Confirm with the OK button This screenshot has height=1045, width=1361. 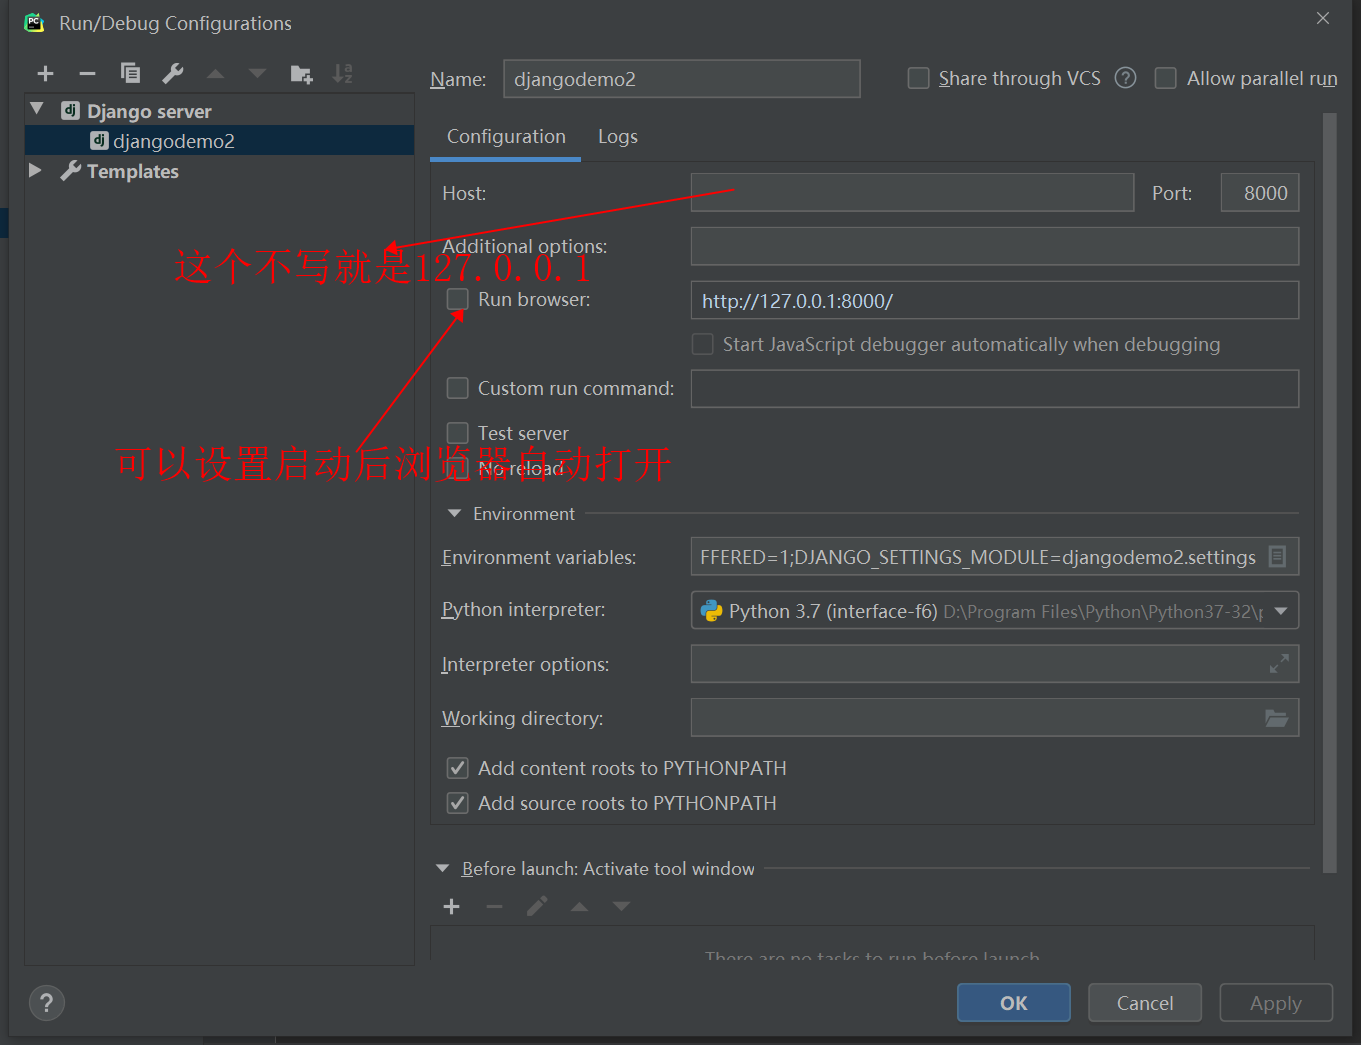click(1014, 1003)
